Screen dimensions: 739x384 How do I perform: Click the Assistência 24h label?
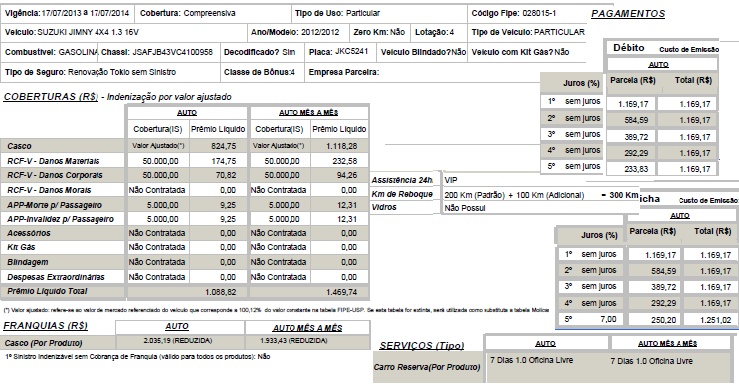402,180
